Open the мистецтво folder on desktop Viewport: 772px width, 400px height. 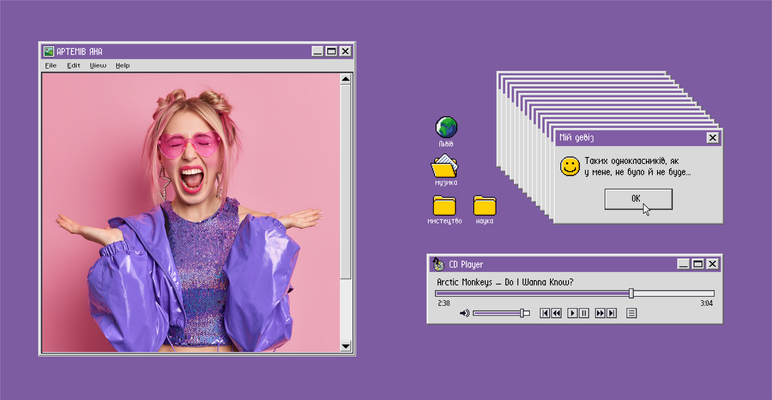point(444,206)
